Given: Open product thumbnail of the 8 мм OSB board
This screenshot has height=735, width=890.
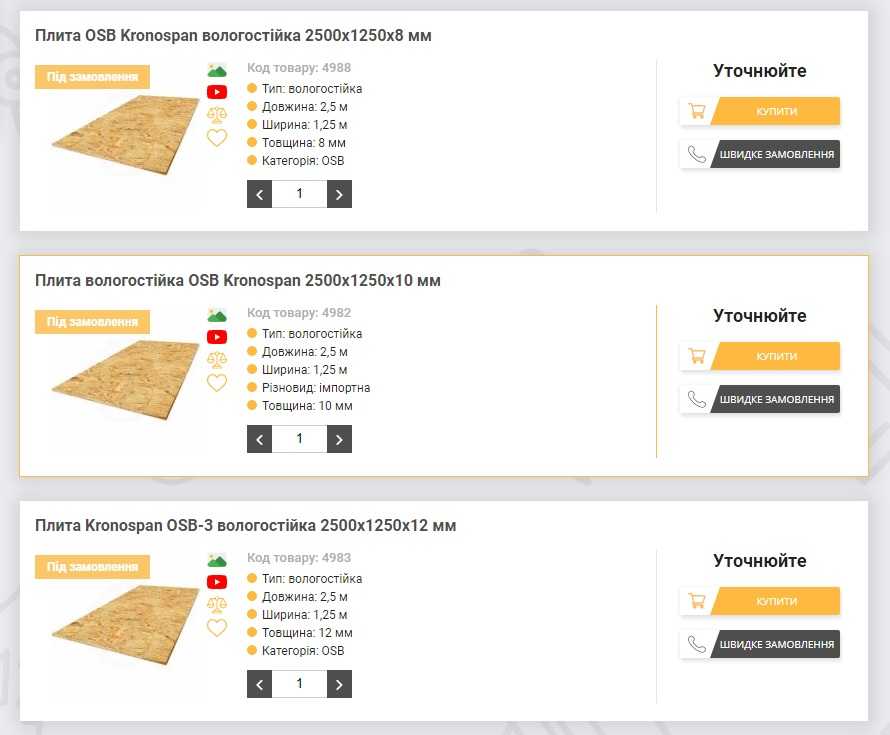Looking at the screenshot, I should (126, 135).
